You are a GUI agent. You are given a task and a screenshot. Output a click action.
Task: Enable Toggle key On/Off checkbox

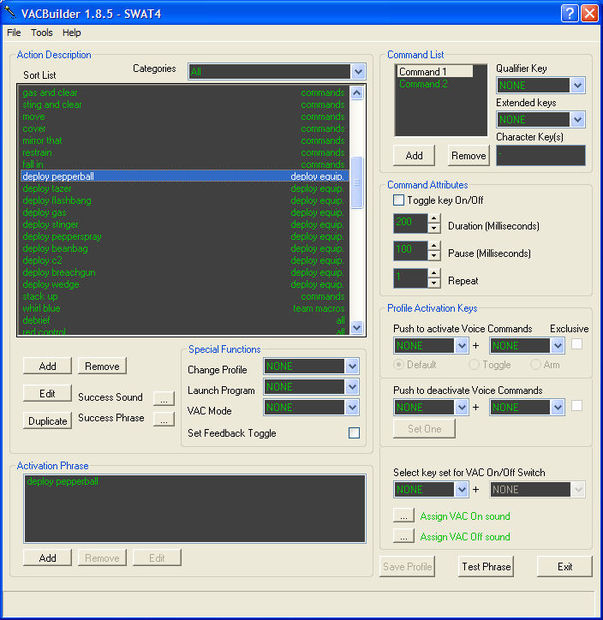click(399, 200)
